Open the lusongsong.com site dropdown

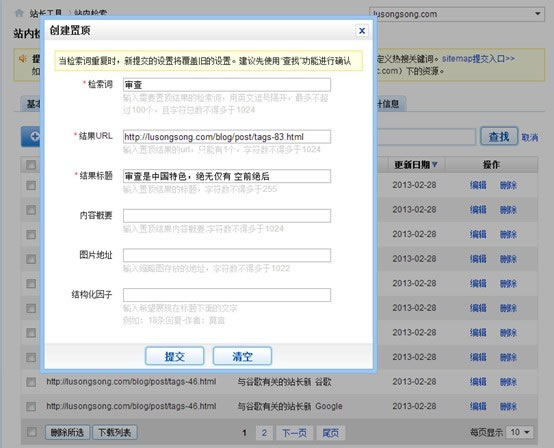456,14
